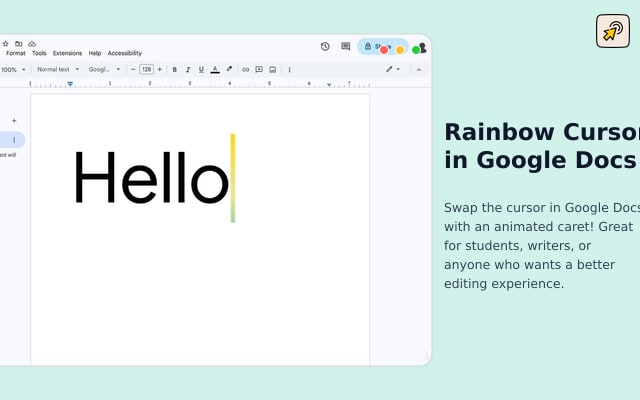Click the font size field showing 128
This screenshot has height=400, width=640.
pyautogui.click(x=147, y=69)
